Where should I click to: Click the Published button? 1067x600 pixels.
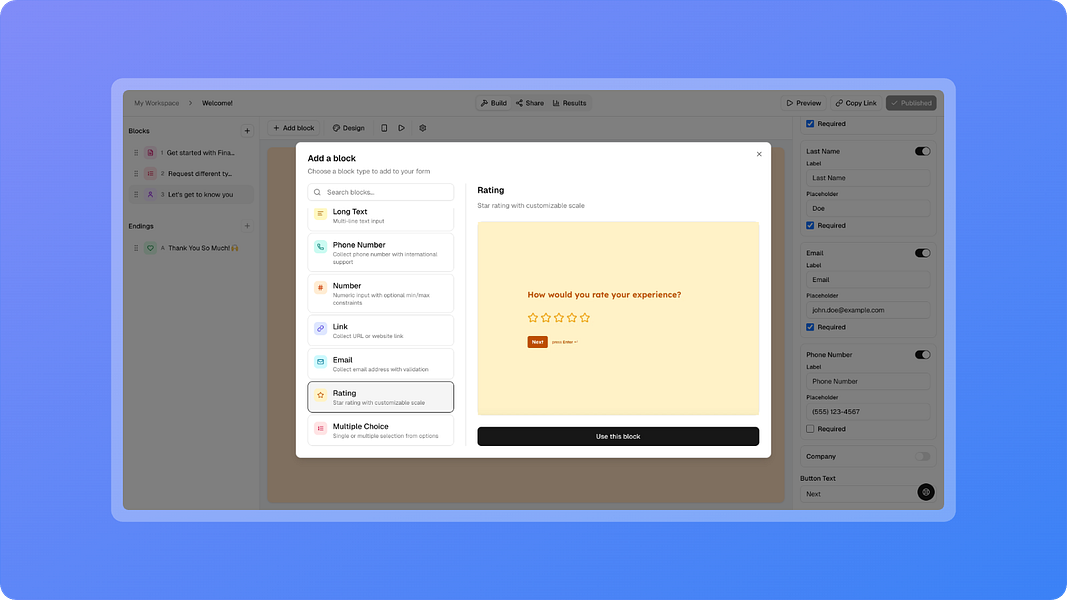pos(911,103)
